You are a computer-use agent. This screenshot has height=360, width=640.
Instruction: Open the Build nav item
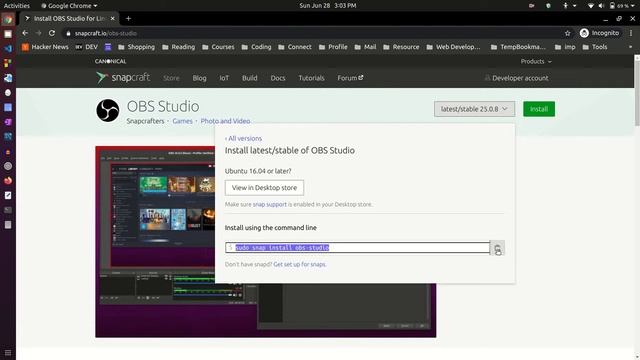tap(249, 78)
